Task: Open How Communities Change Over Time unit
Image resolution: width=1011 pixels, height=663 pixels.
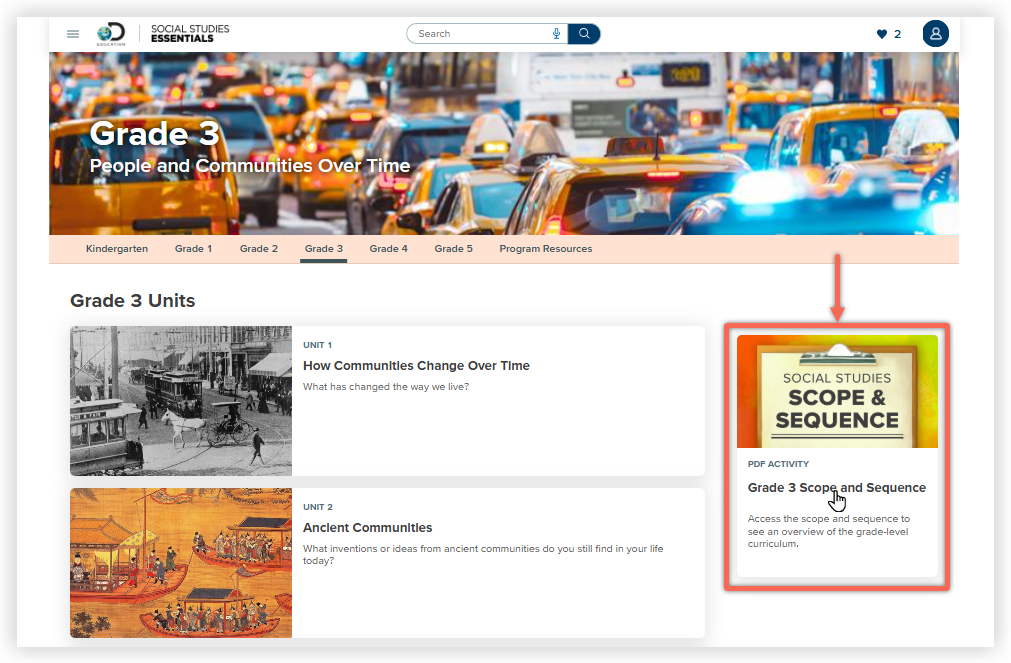Action: [x=416, y=366]
